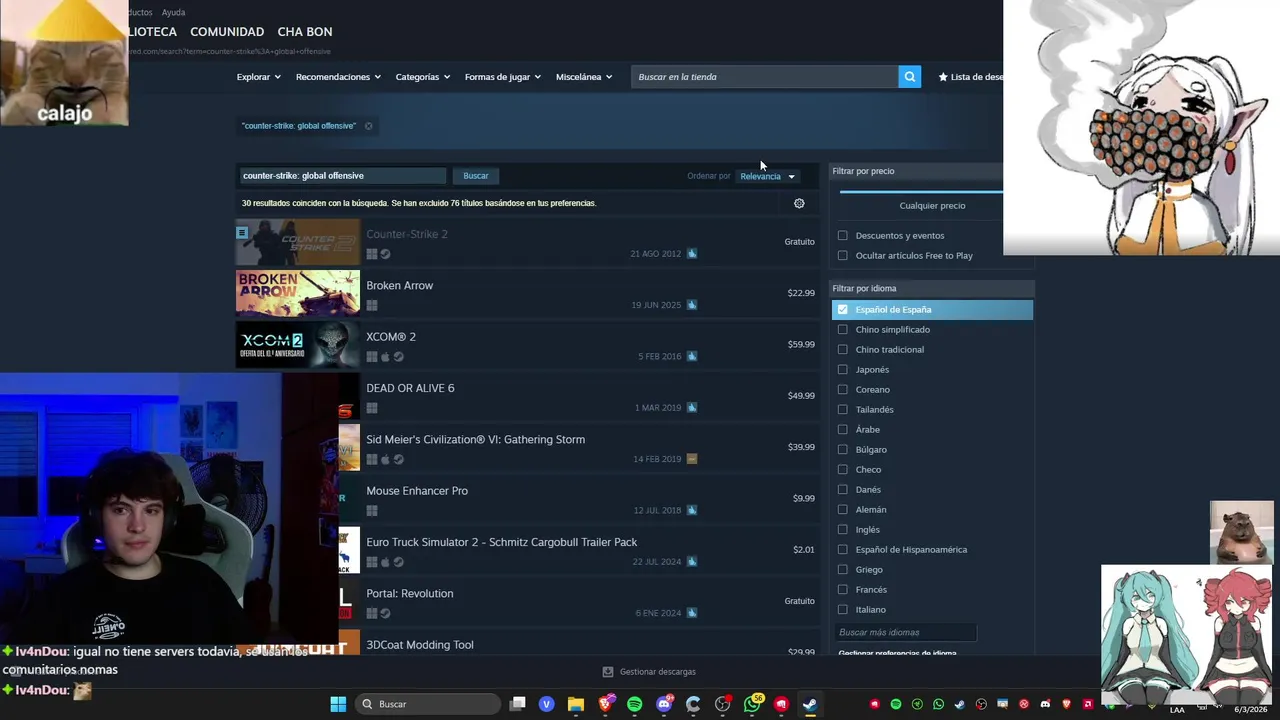Image resolution: width=1280 pixels, height=720 pixels.
Task: Click the tag icon next to DEAD OR ALIVE 6 date
Action: [692, 408]
